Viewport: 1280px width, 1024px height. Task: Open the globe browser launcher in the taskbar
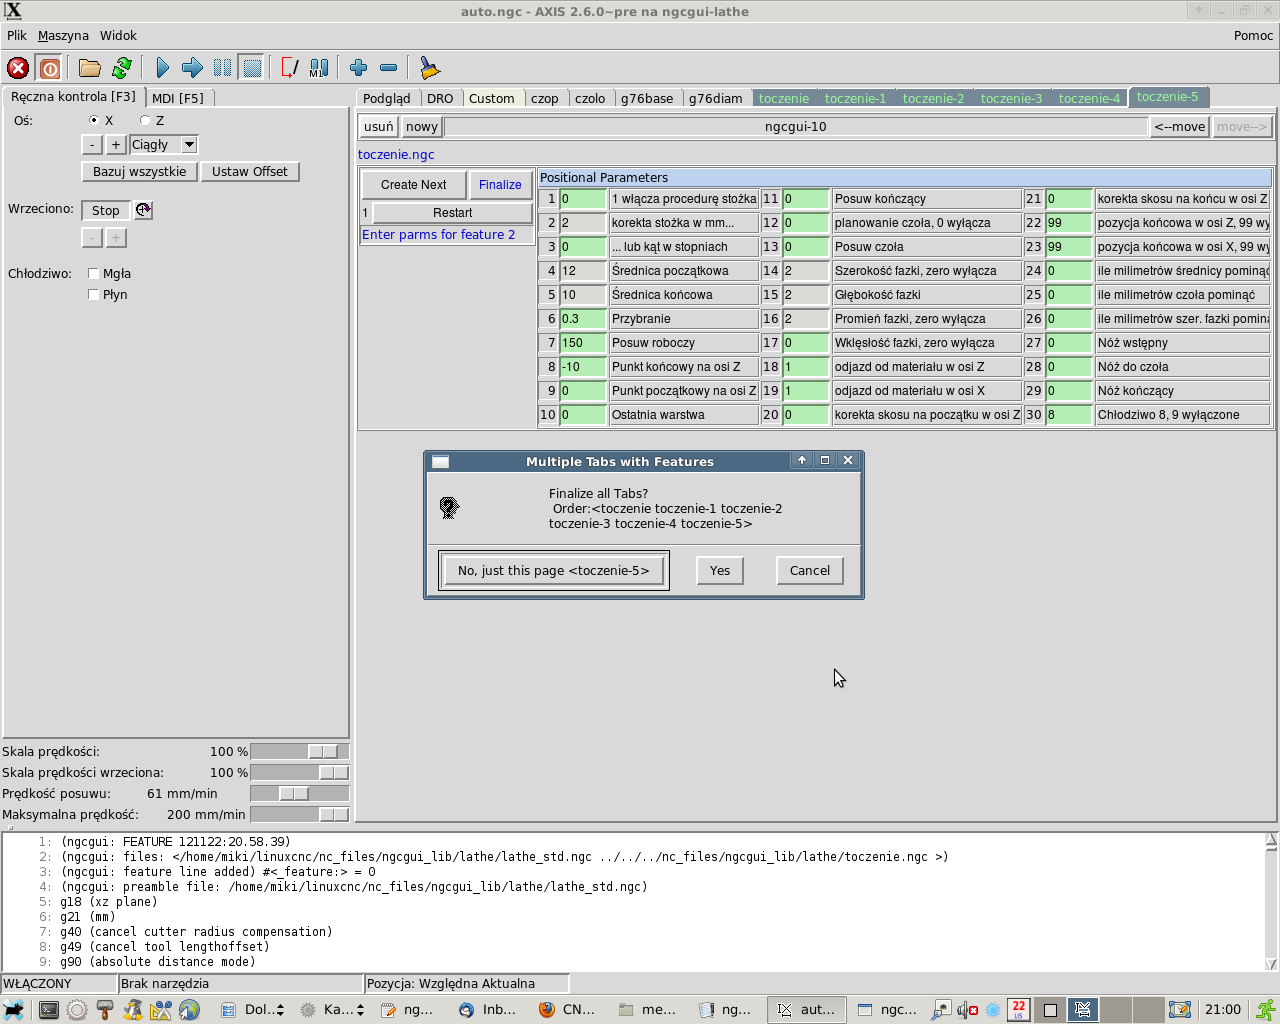pos(189,1010)
